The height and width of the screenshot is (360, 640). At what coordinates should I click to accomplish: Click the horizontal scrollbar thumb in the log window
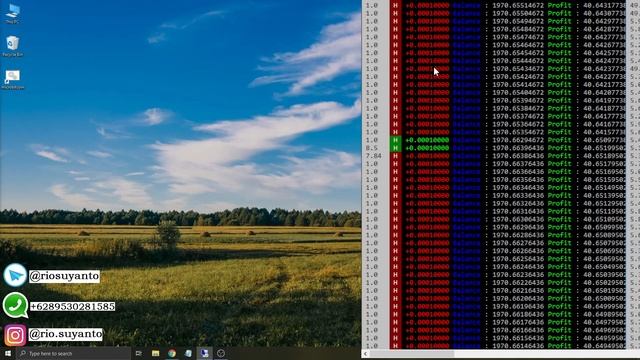tap(411, 354)
